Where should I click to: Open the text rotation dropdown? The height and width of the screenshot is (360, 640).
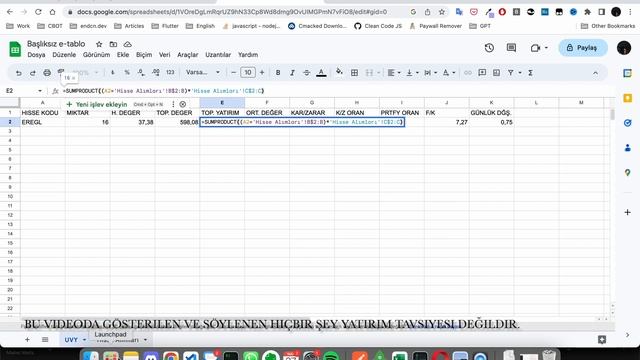tap(449, 73)
